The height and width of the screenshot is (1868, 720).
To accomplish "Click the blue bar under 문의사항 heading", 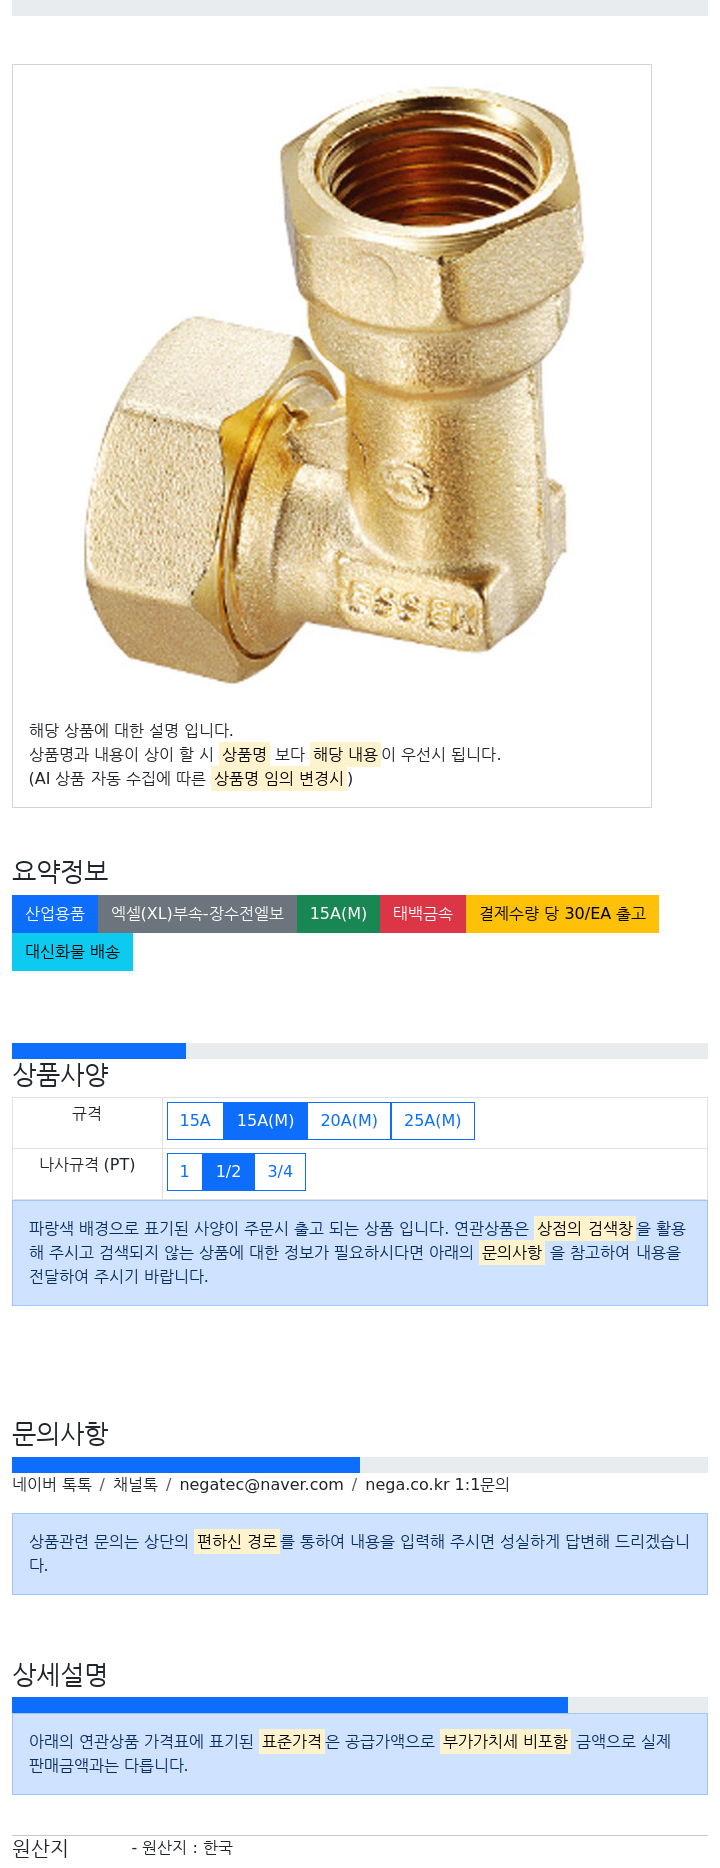I will click(186, 1465).
